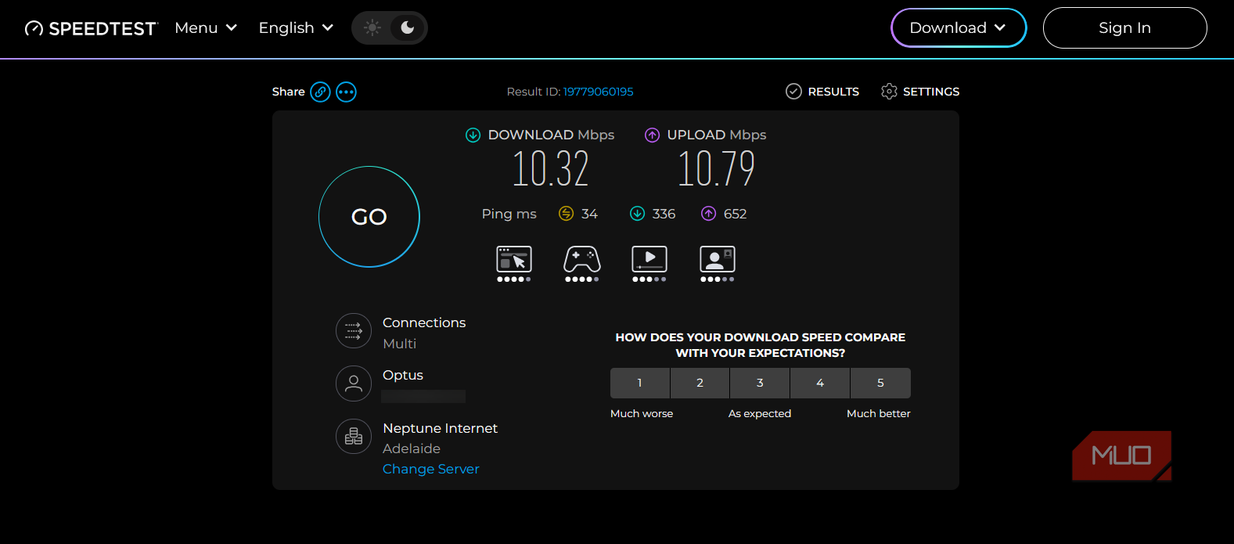The image size is (1234, 544).
Task: Click the Connections mode icon
Action: point(353,331)
